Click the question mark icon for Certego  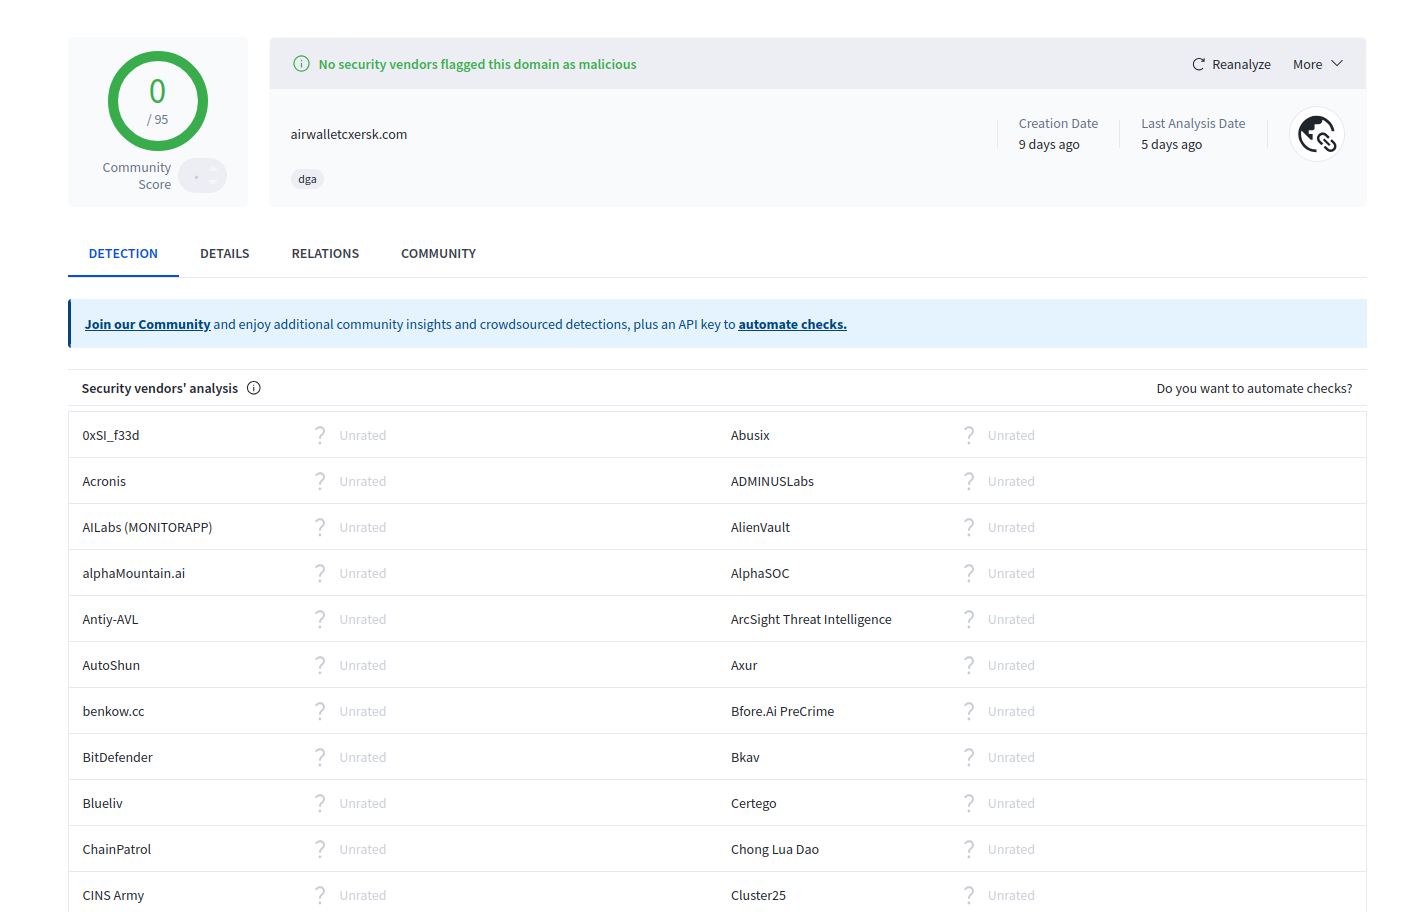[x=969, y=803]
